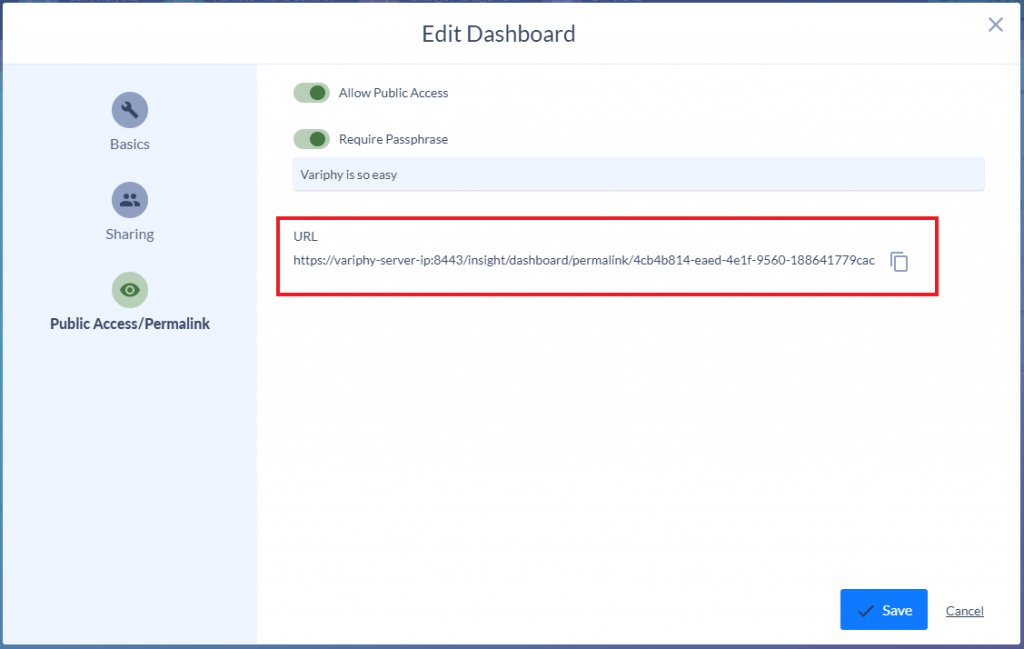The width and height of the screenshot is (1024, 649).
Task: Click the Basics wrench icon
Action: click(x=129, y=110)
